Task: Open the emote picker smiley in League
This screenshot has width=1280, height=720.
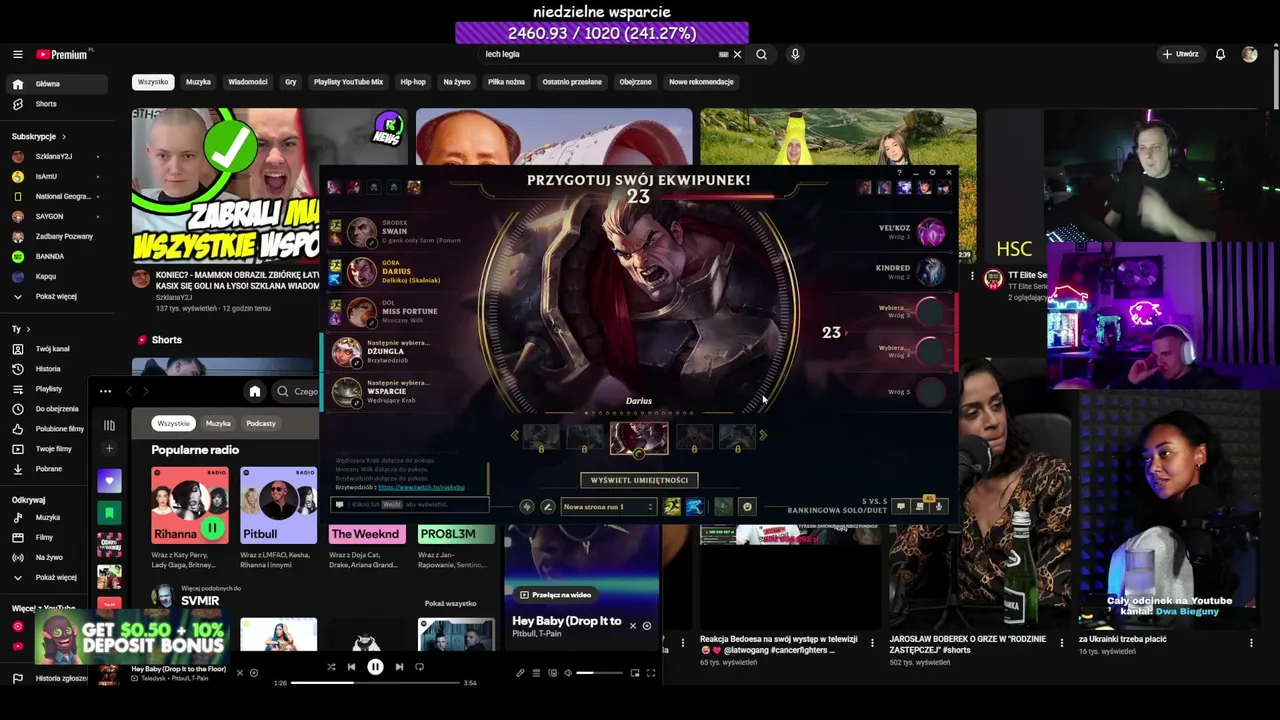Action: 746,507
